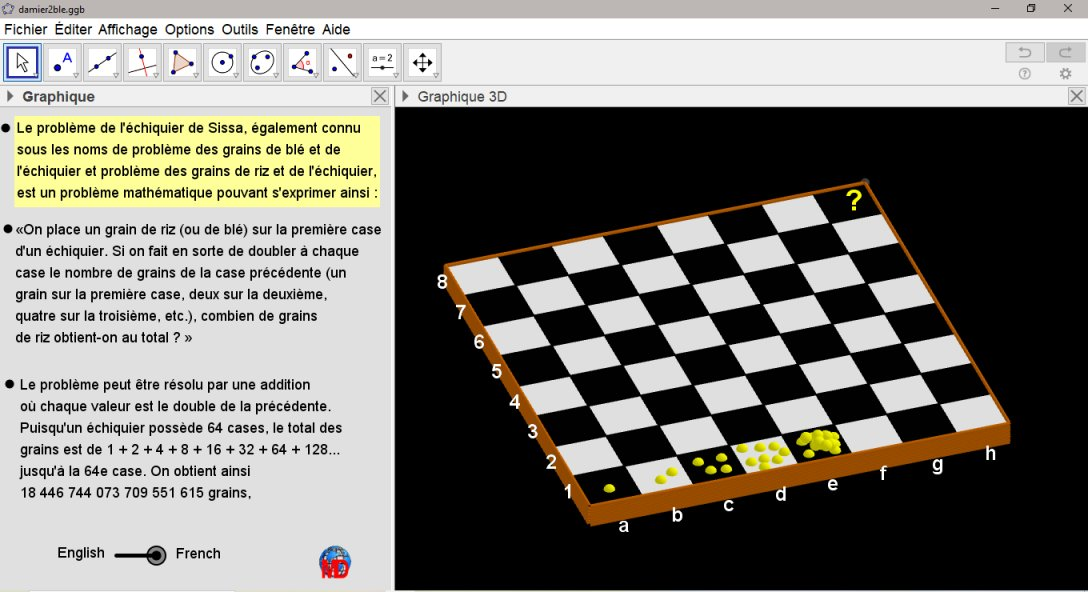Select the Polygon tool
1088x592 pixels.
pyautogui.click(x=183, y=62)
